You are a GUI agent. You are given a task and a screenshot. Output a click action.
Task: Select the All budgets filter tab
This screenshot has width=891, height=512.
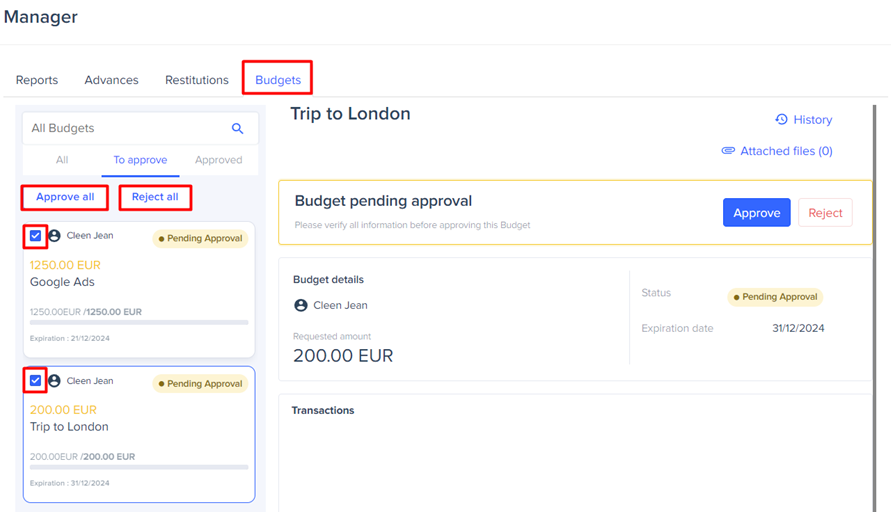pyautogui.click(x=62, y=160)
